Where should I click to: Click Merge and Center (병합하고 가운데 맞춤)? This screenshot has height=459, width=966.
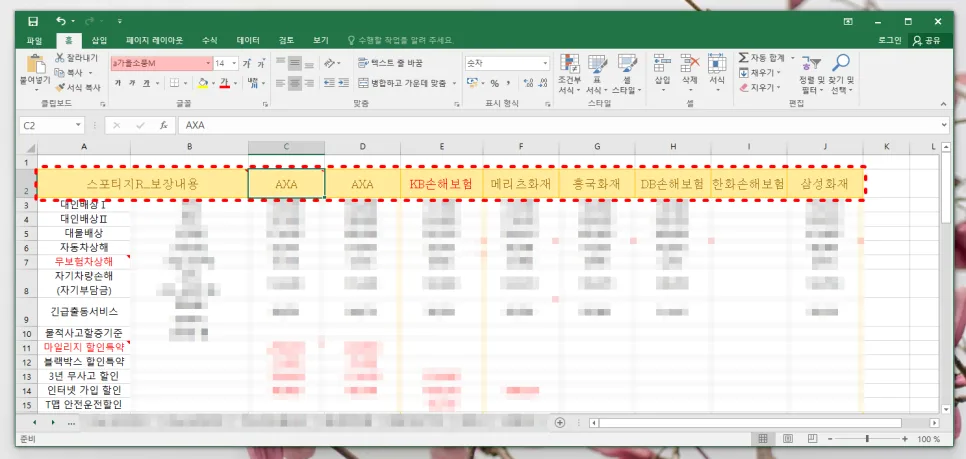pos(403,83)
